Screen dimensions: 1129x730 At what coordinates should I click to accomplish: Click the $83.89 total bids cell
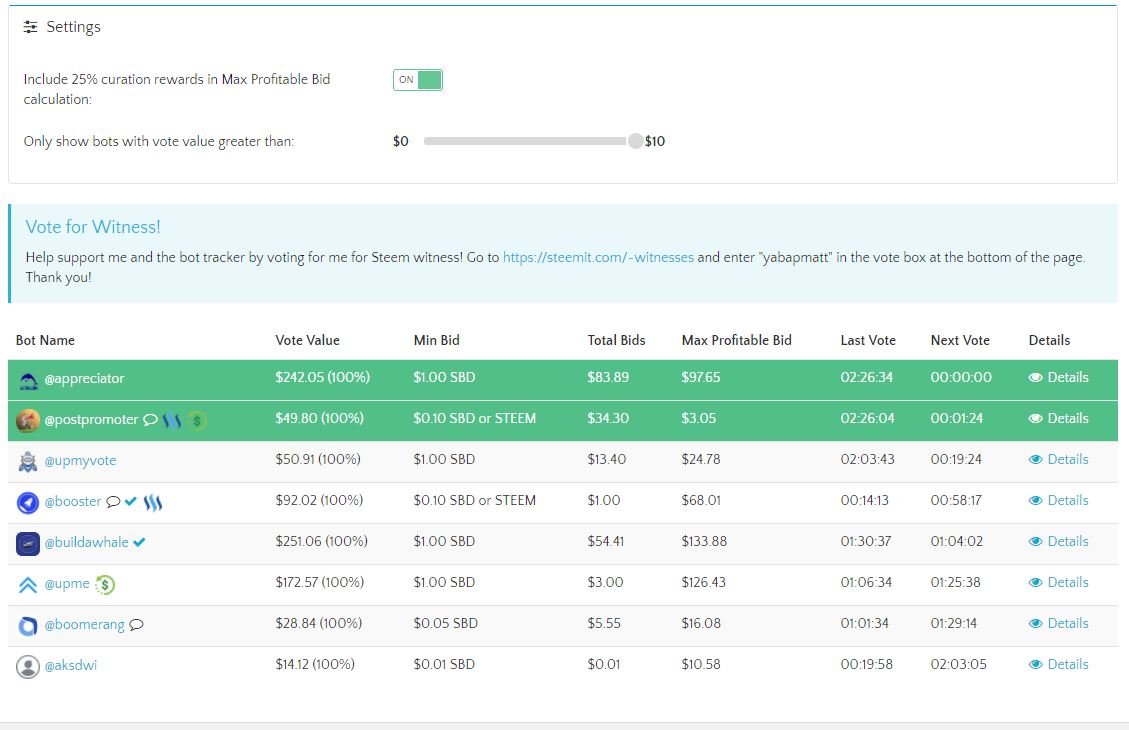(x=608, y=377)
